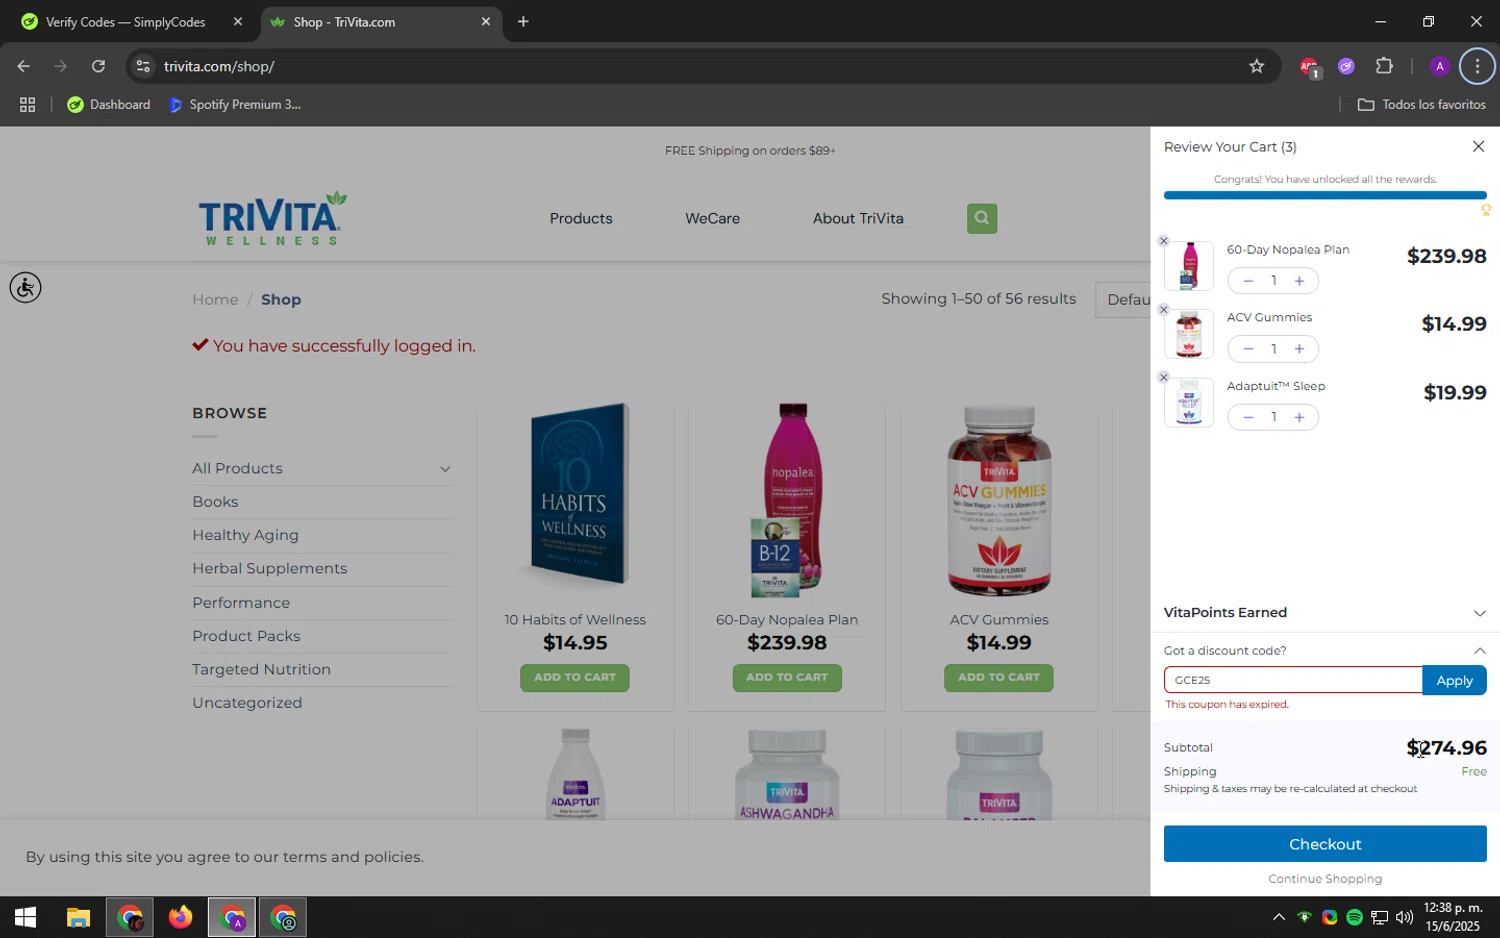Open the Products menu

[x=580, y=218]
